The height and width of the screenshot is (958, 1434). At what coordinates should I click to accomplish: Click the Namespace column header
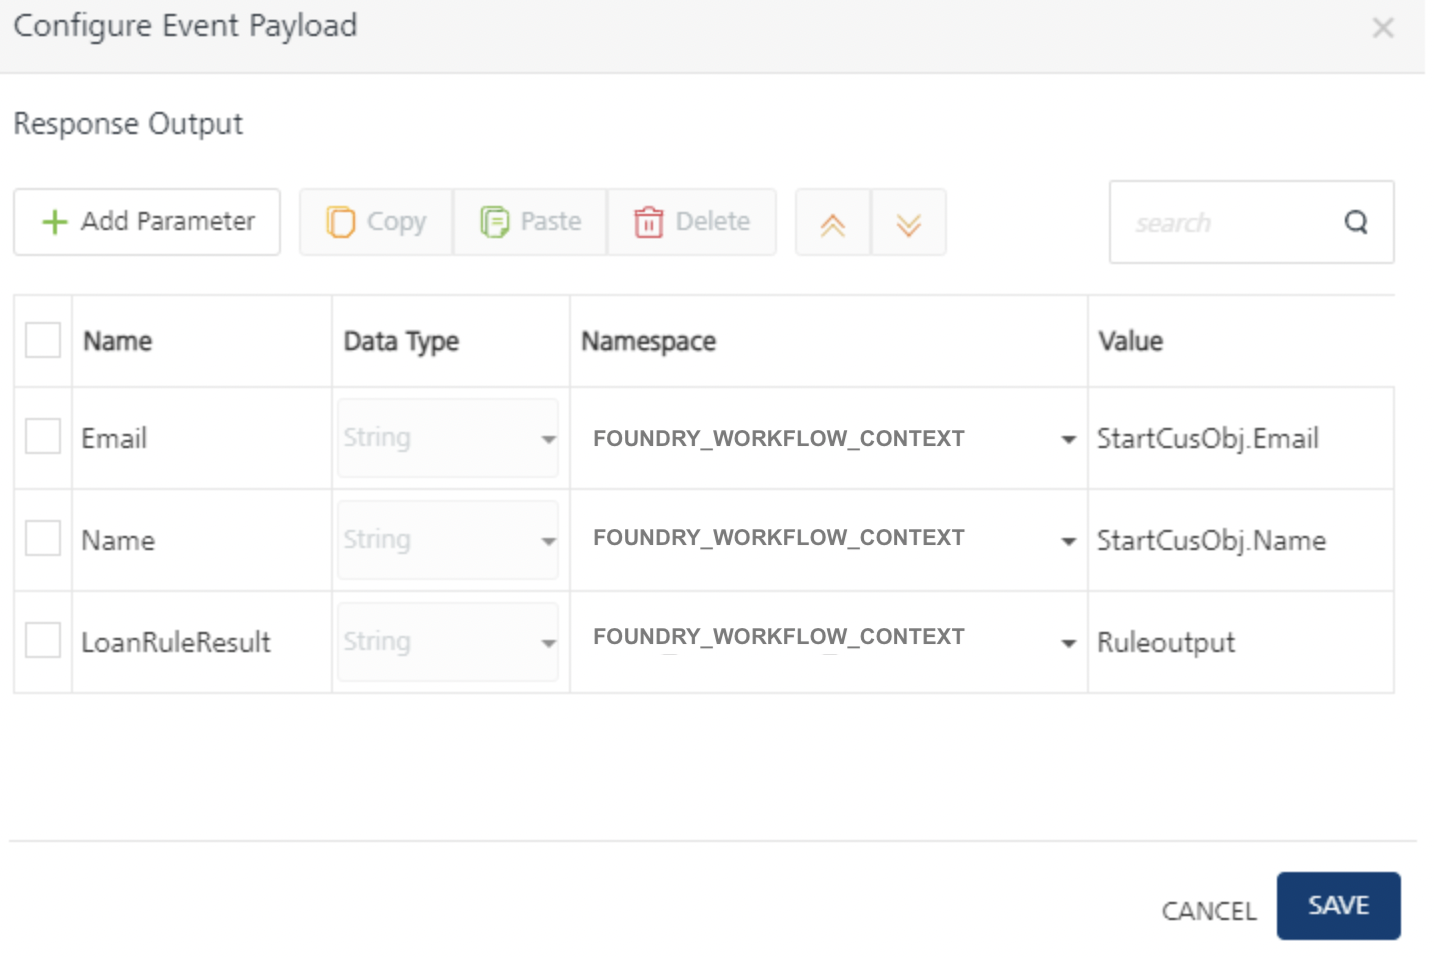click(x=649, y=341)
